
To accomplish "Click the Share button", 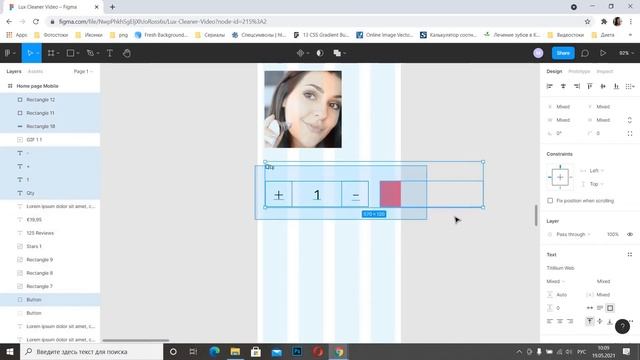I will [x=563, y=53].
